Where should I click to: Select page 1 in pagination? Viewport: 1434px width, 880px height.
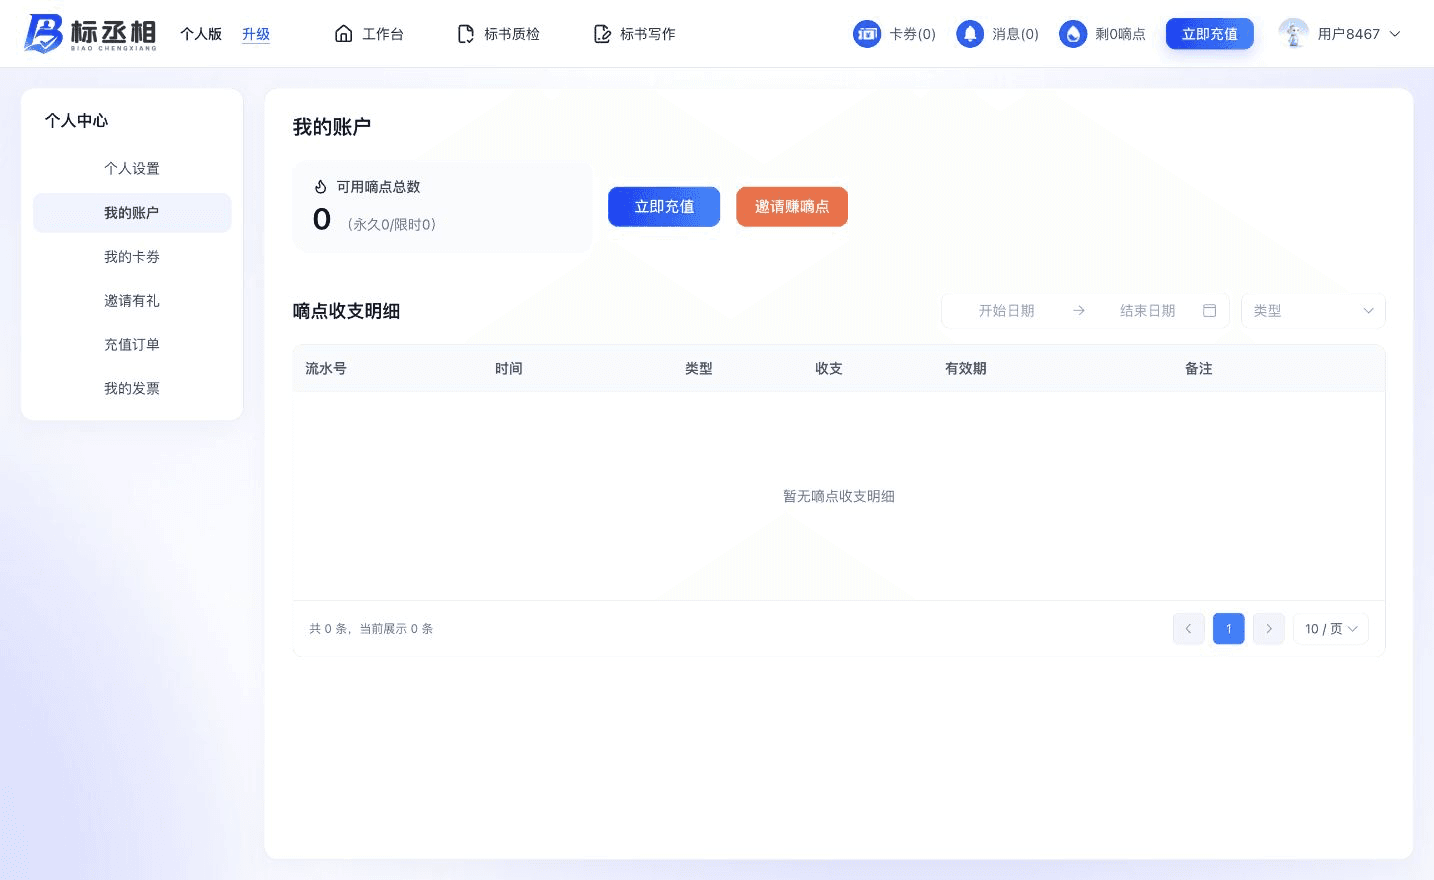[x=1229, y=629]
